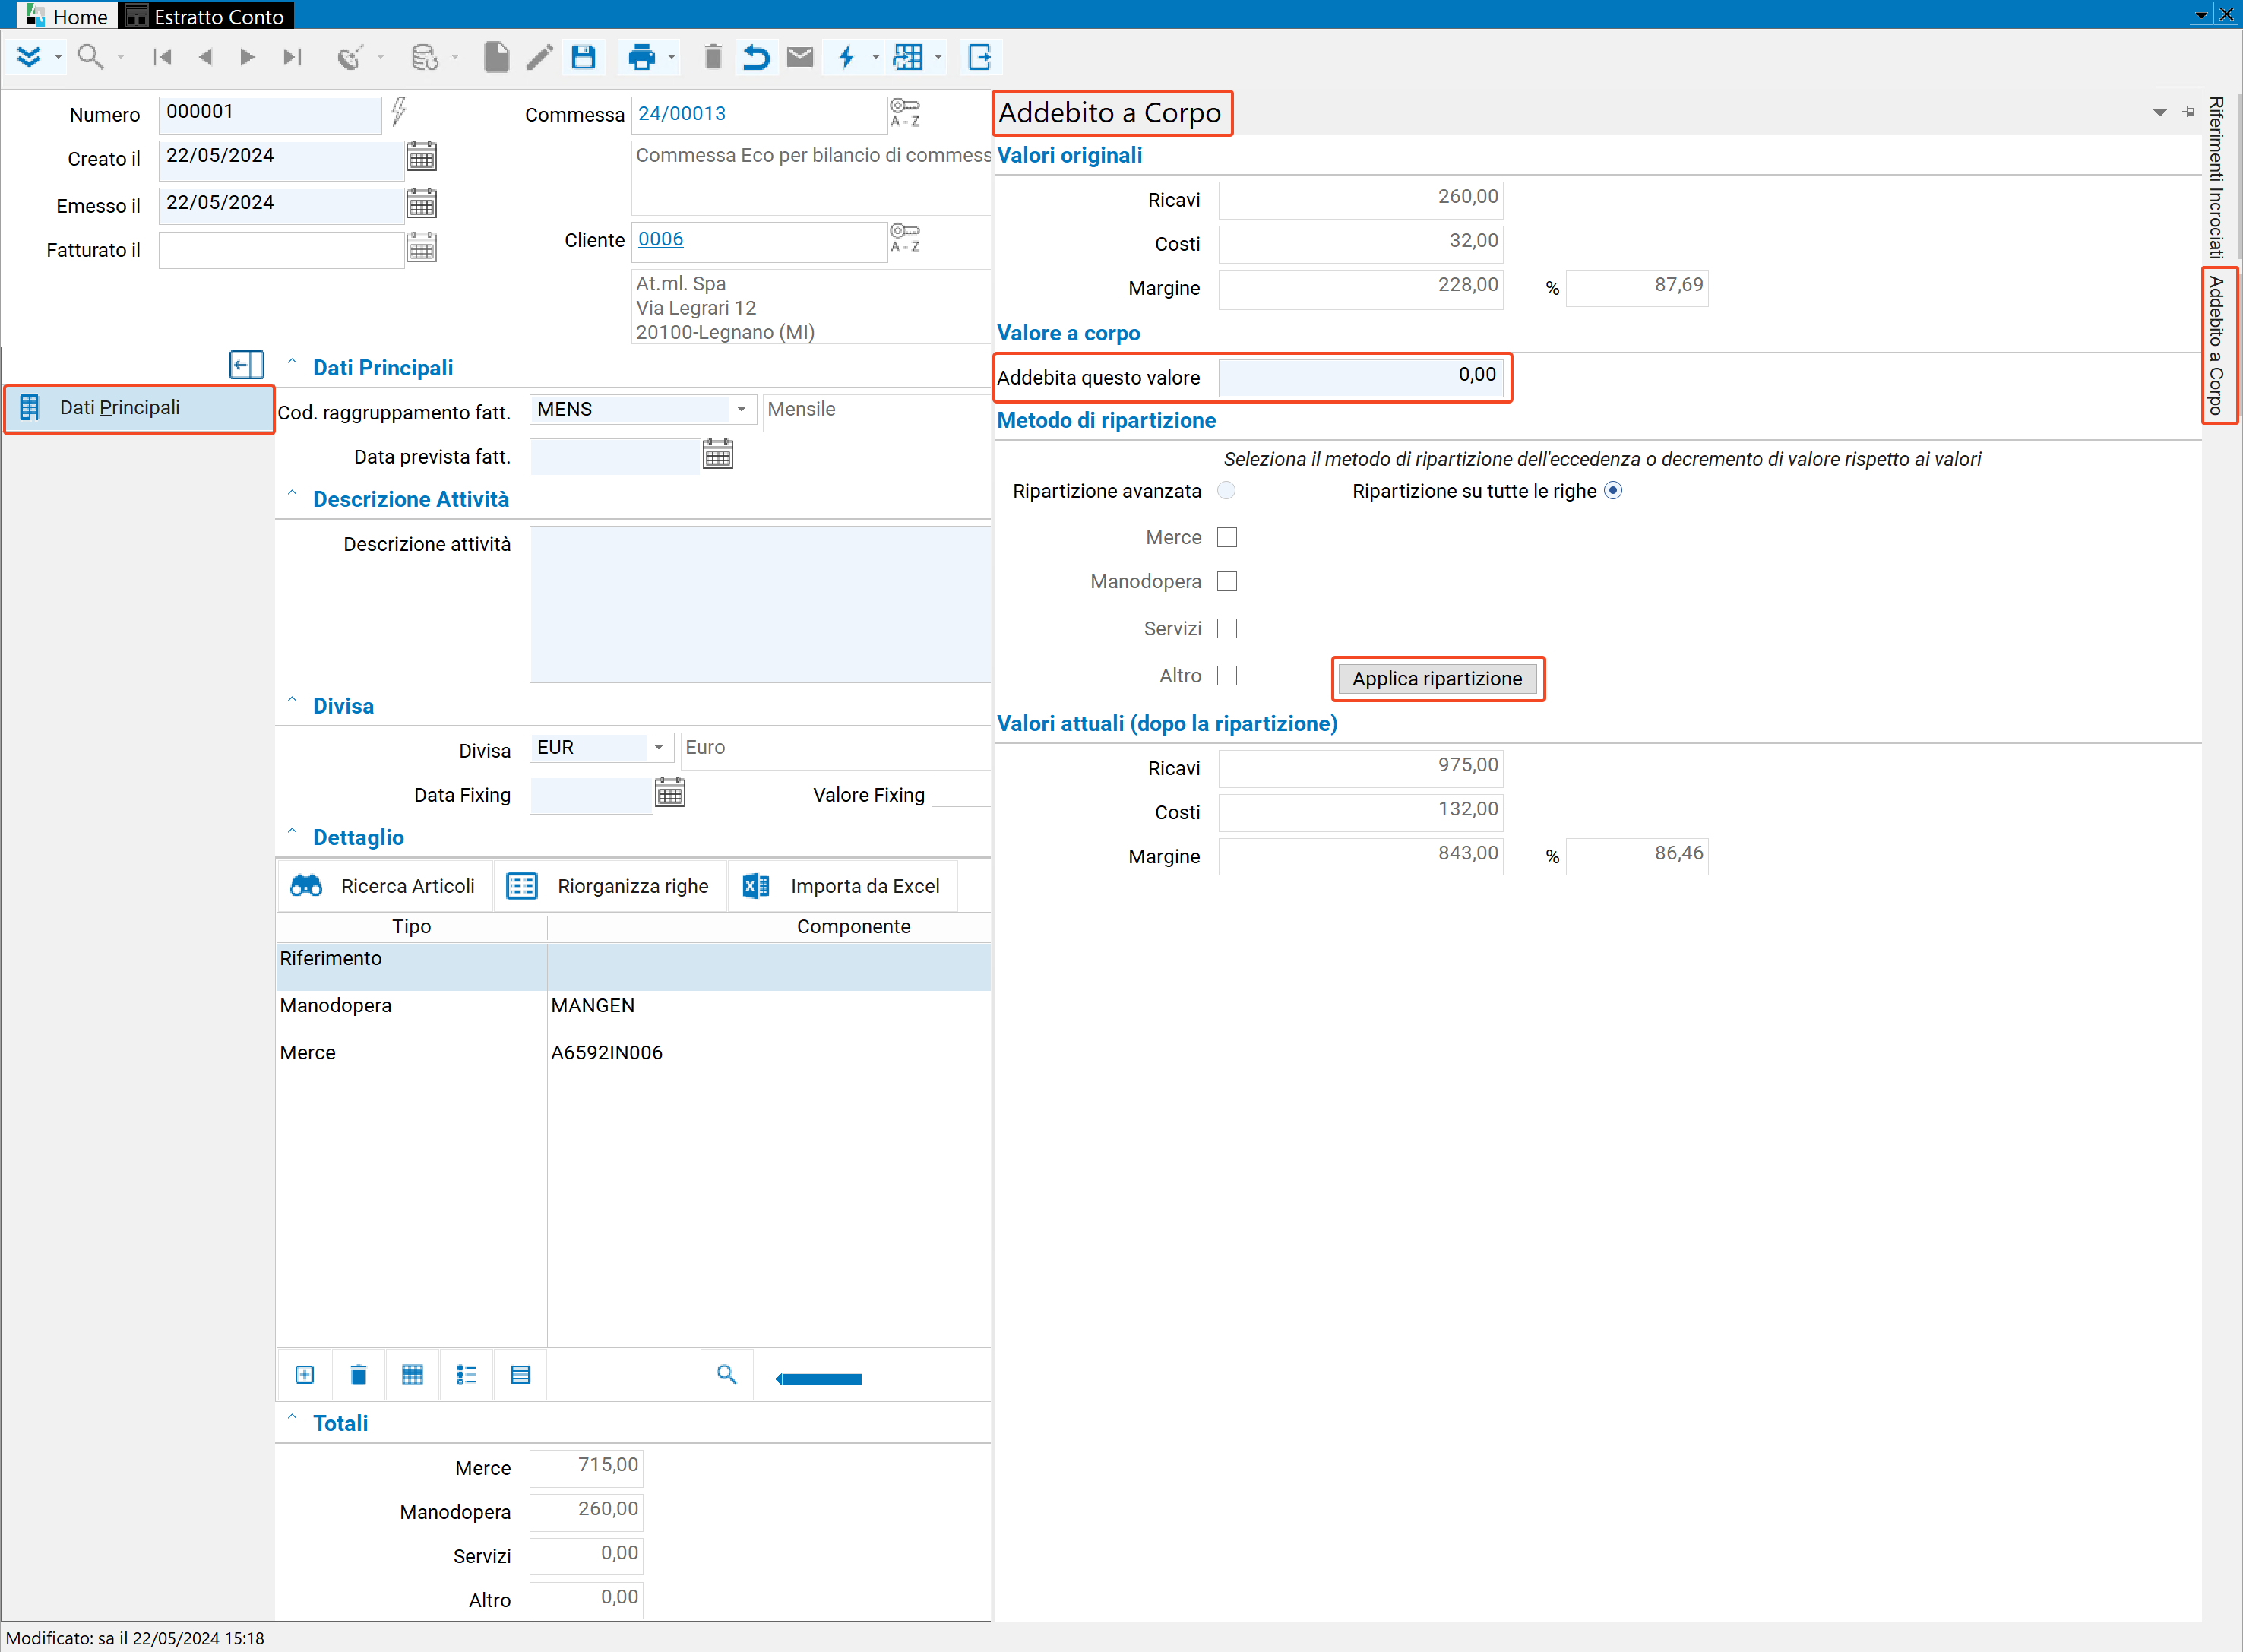Click the blue horizontal scroll slider below grid

(819, 1379)
